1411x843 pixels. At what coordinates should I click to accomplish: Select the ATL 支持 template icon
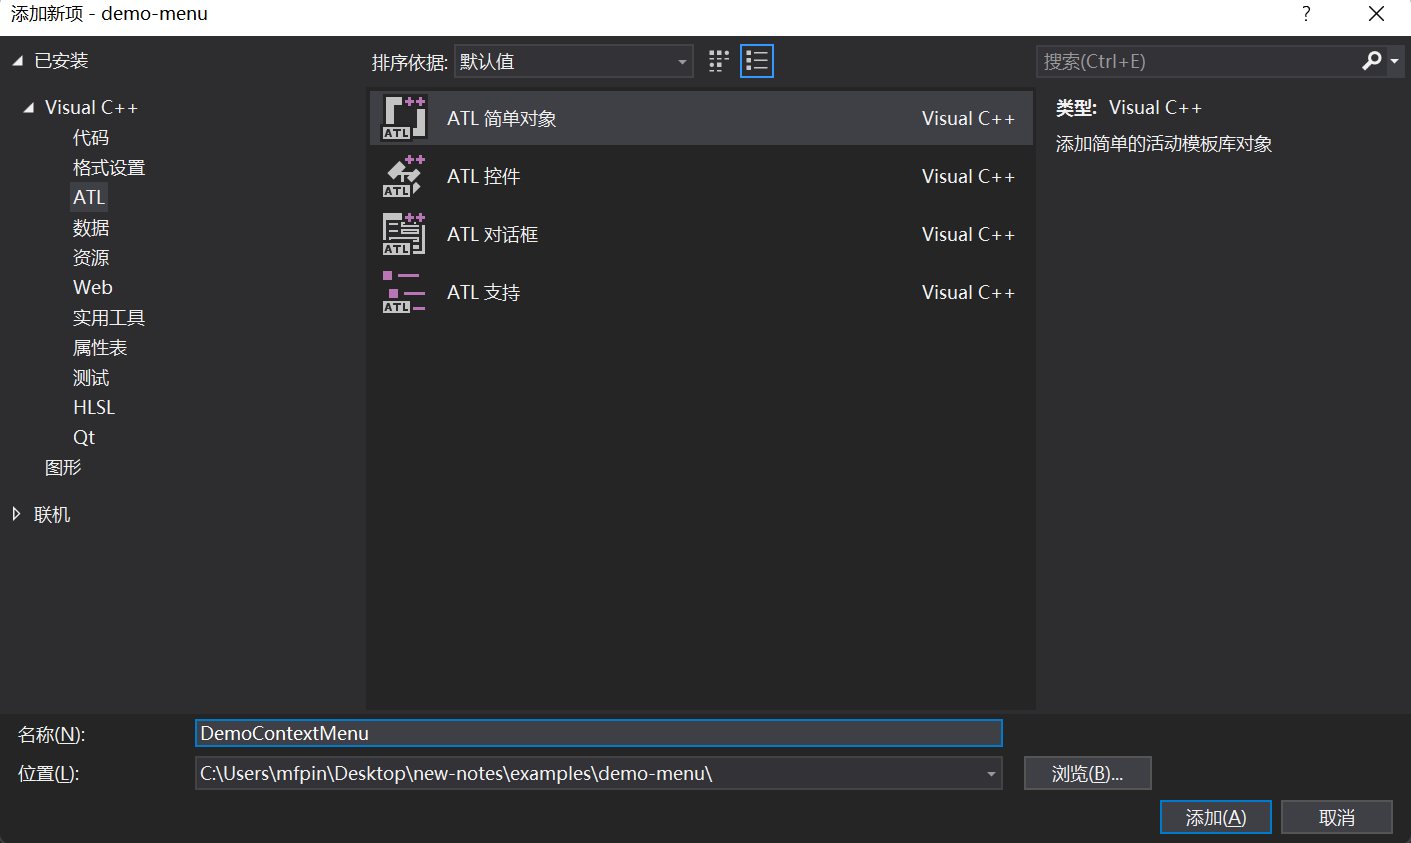(x=404, y=292)
